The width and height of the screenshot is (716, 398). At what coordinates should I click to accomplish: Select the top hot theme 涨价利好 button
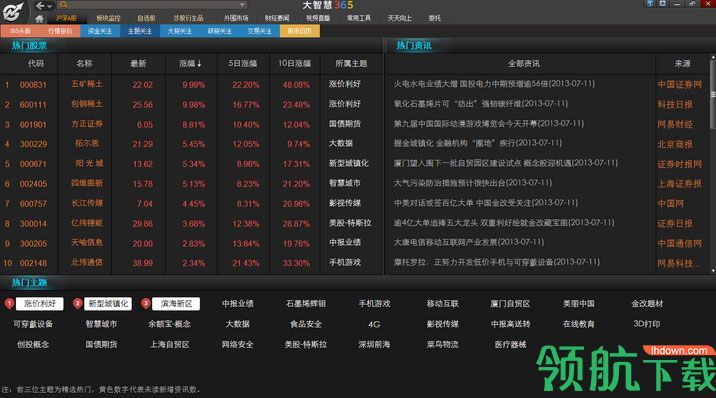tap(40, 304)
